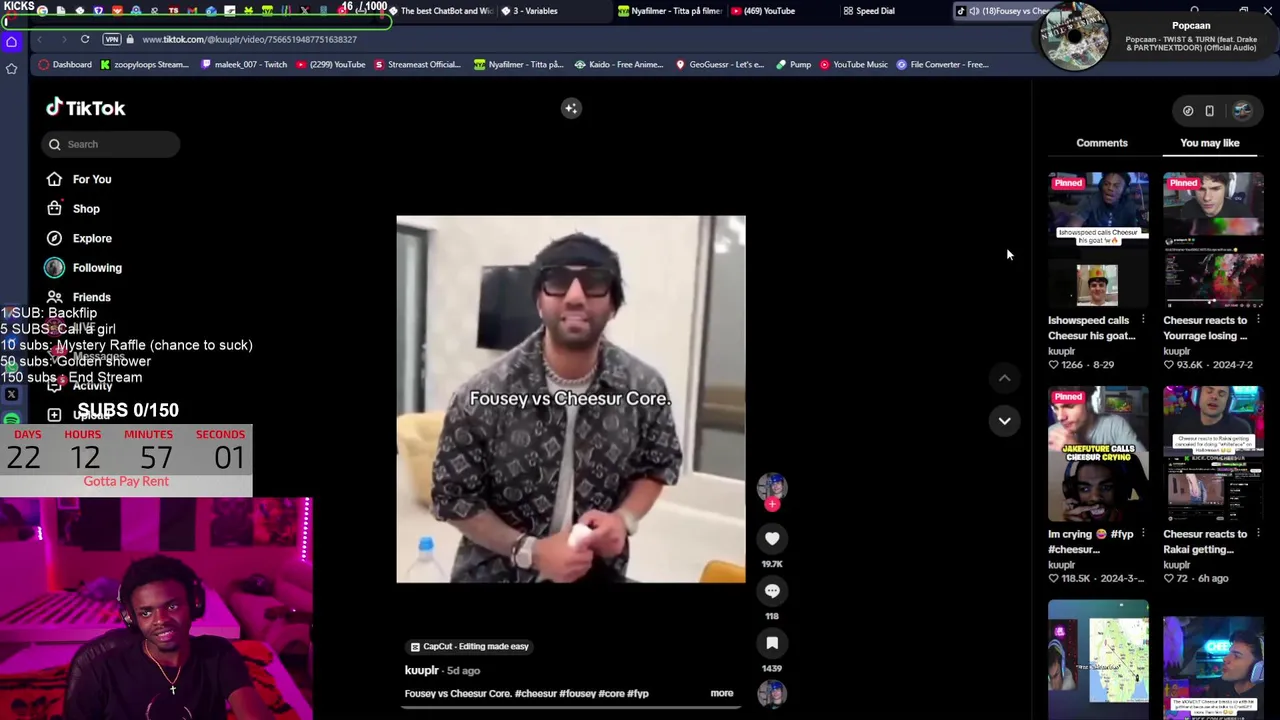
Task: Open the Pump bookmark
Action: point(793,65)
